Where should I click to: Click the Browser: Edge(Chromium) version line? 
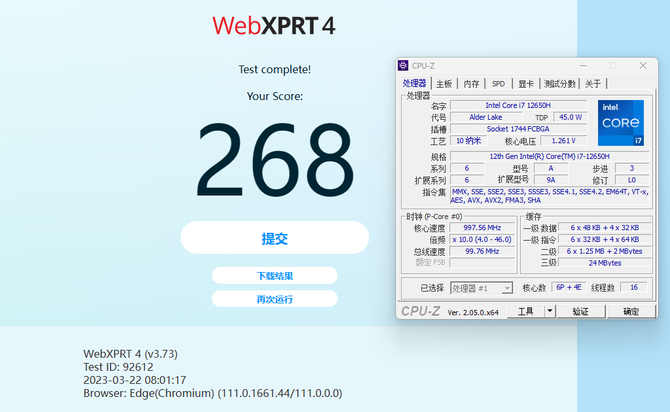tap(213, 393)
